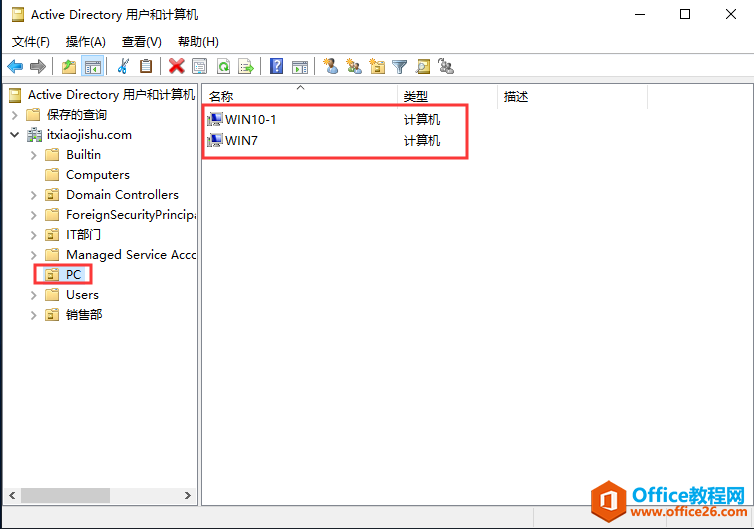Select the PC organizational unit in tree

click(73, 275)
